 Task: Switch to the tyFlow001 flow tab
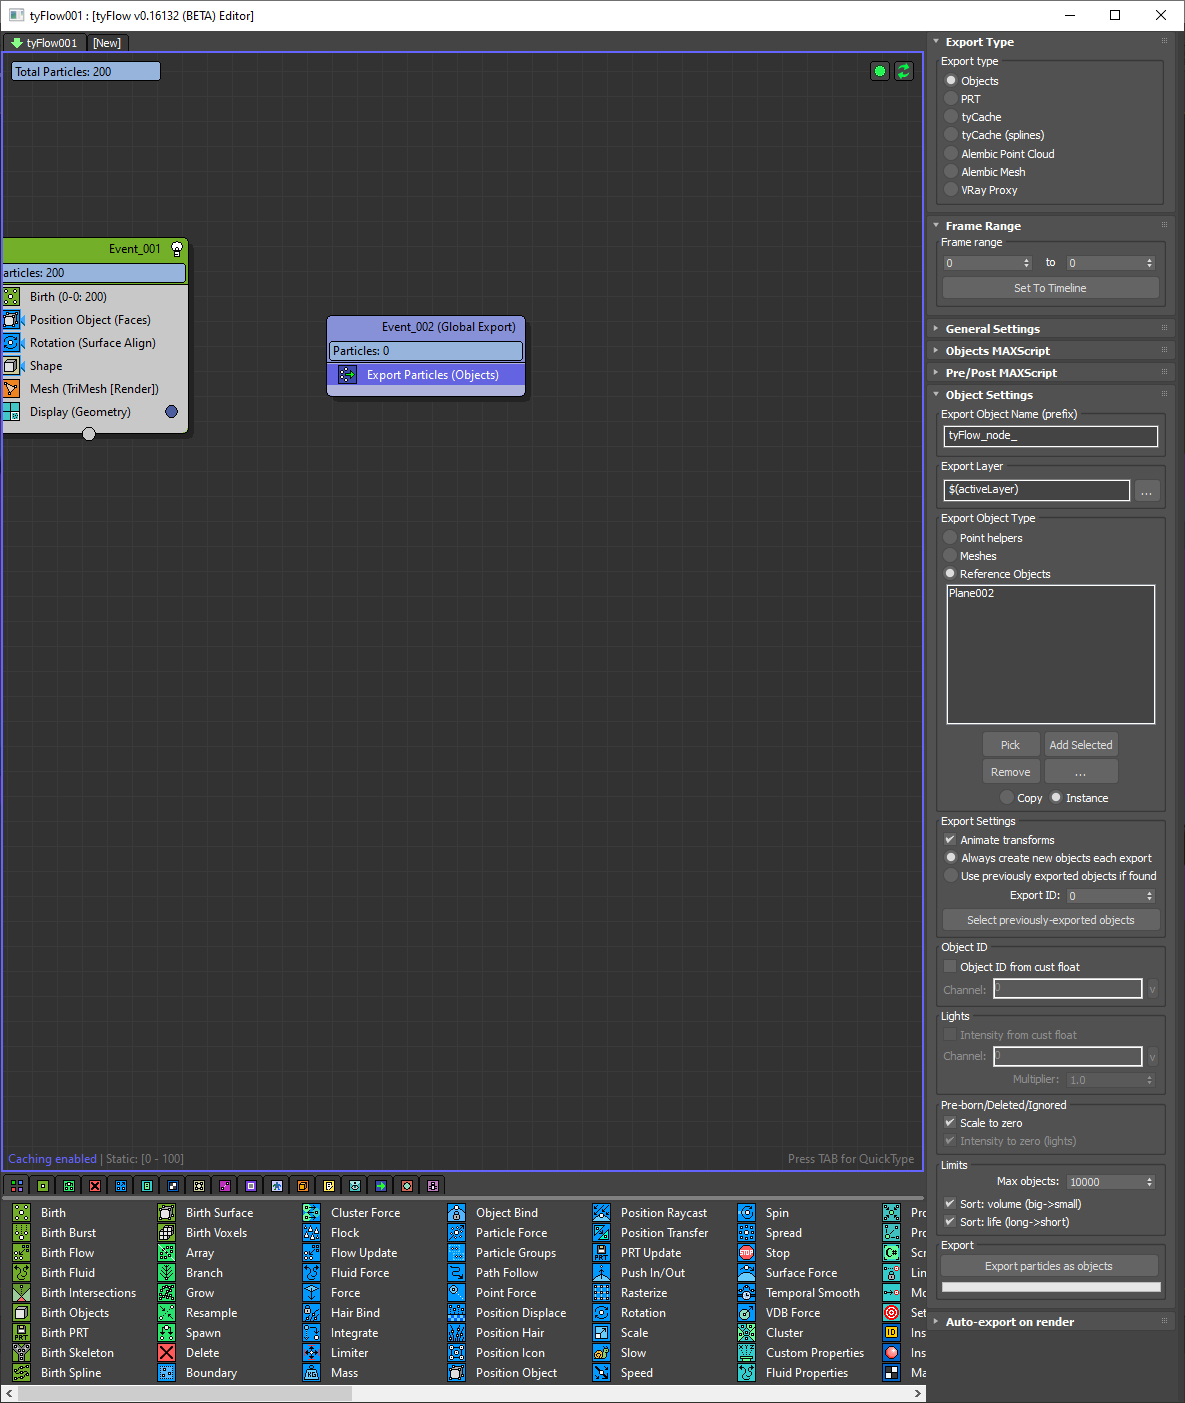tap(43, 43)
